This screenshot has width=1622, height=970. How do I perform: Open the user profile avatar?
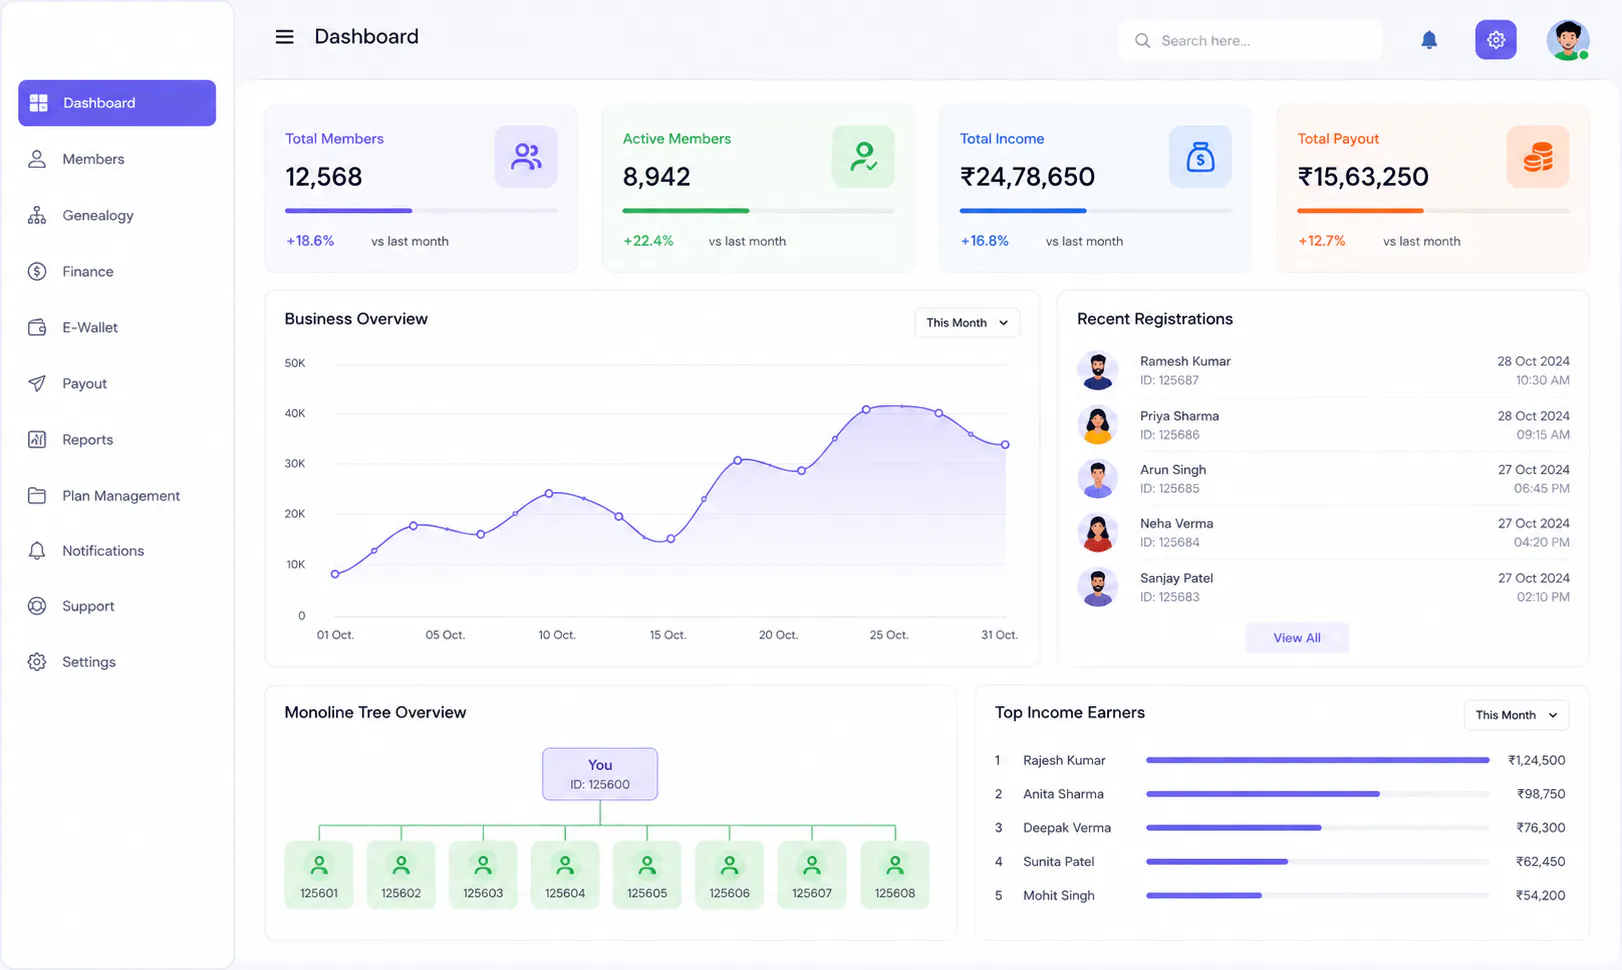tap(1567, 40)
